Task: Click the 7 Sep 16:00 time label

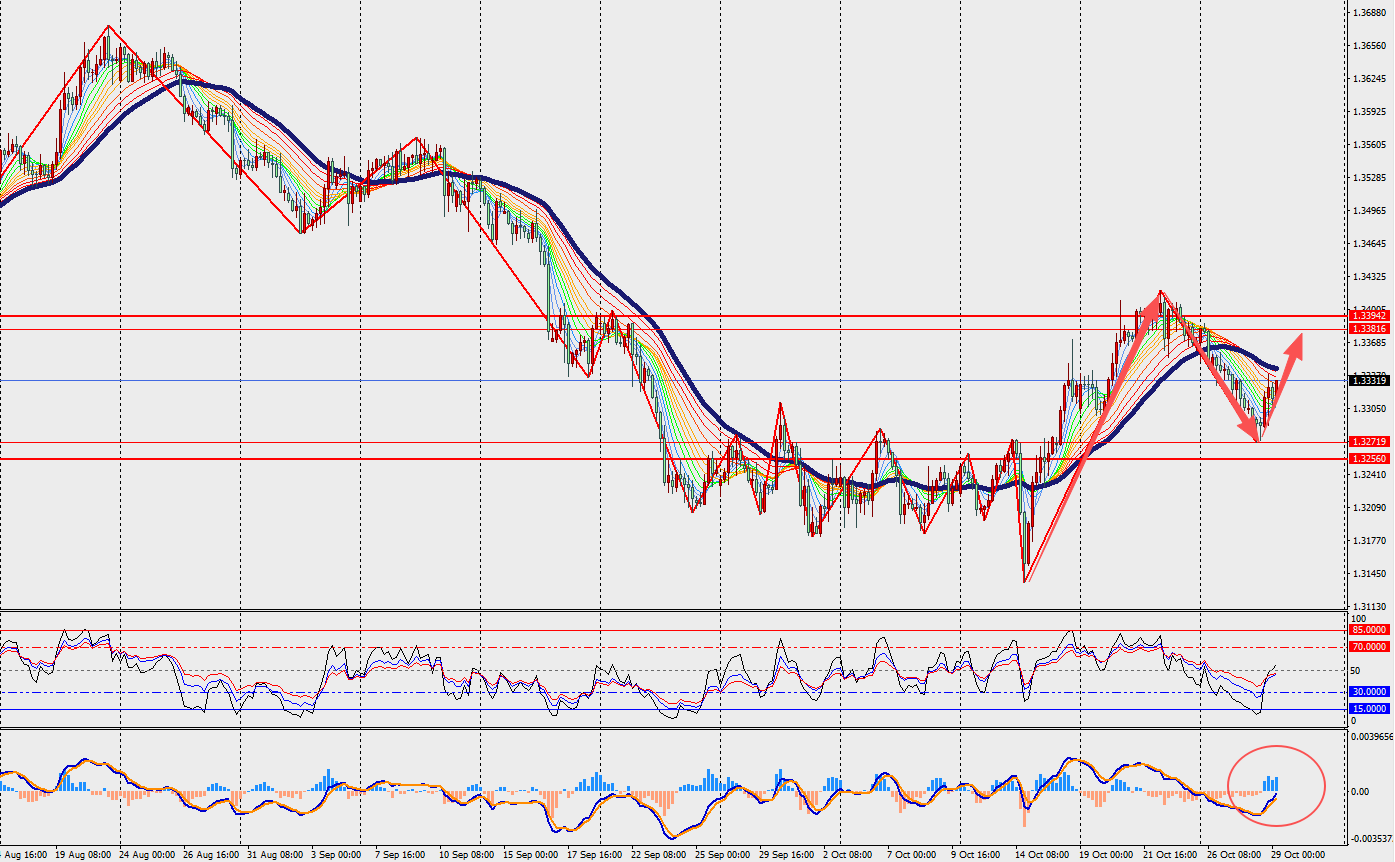Action: pyautogui.click(x=399, y=855)
